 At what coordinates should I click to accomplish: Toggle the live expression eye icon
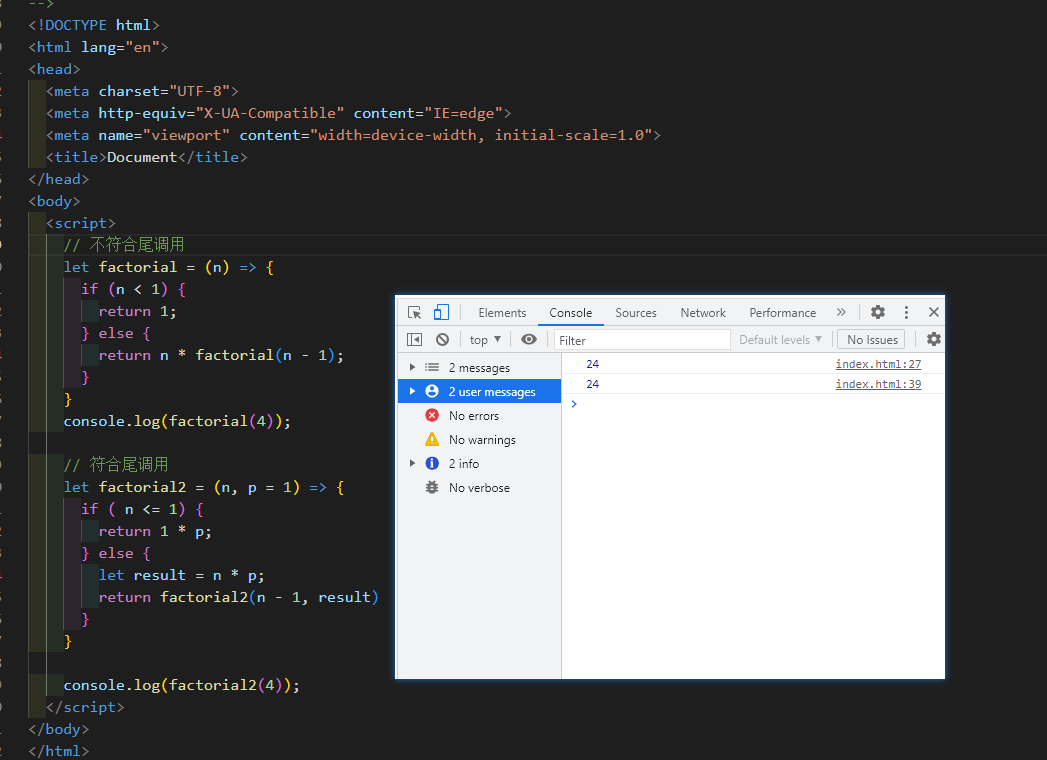point(529,339)
